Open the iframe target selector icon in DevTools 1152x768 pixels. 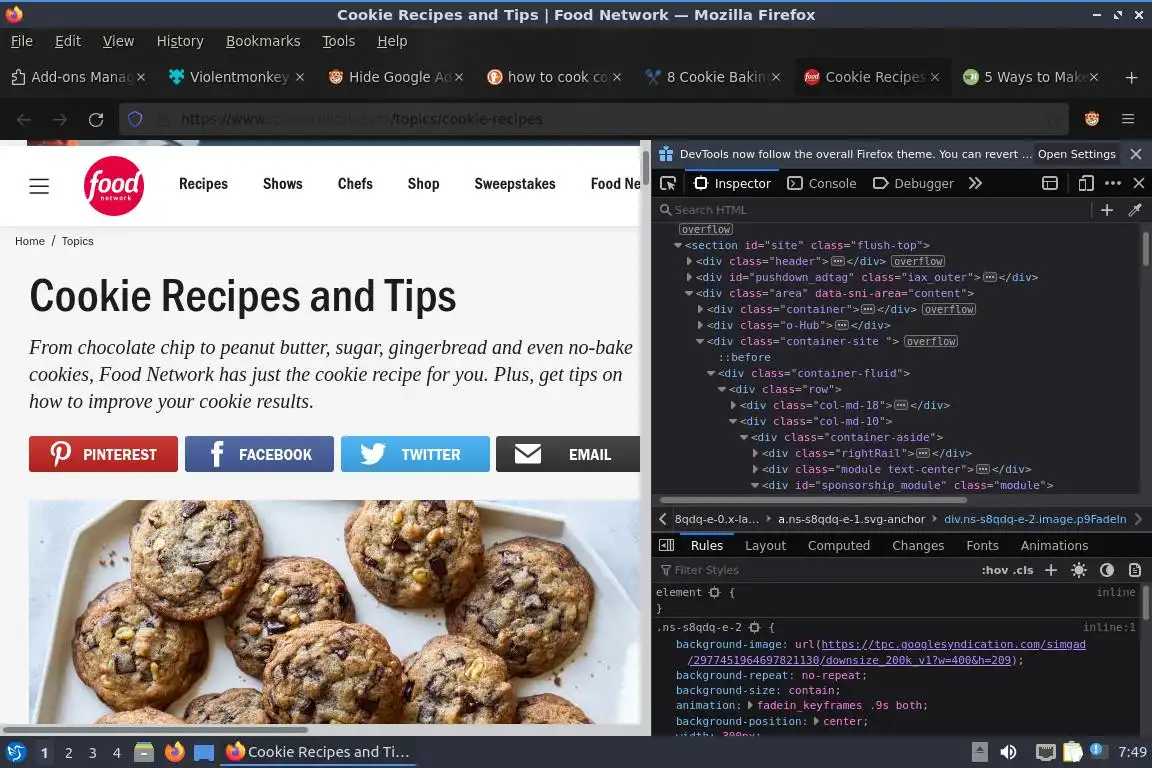1050,183
